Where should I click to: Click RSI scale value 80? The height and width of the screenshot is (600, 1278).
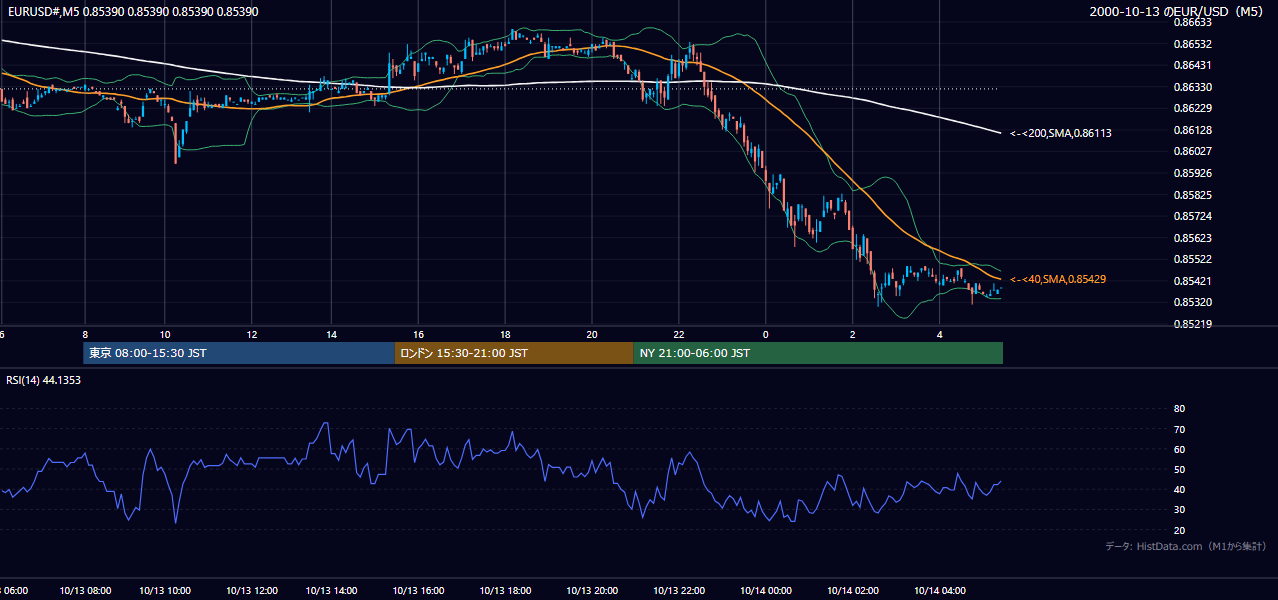tap(1179, 409)
